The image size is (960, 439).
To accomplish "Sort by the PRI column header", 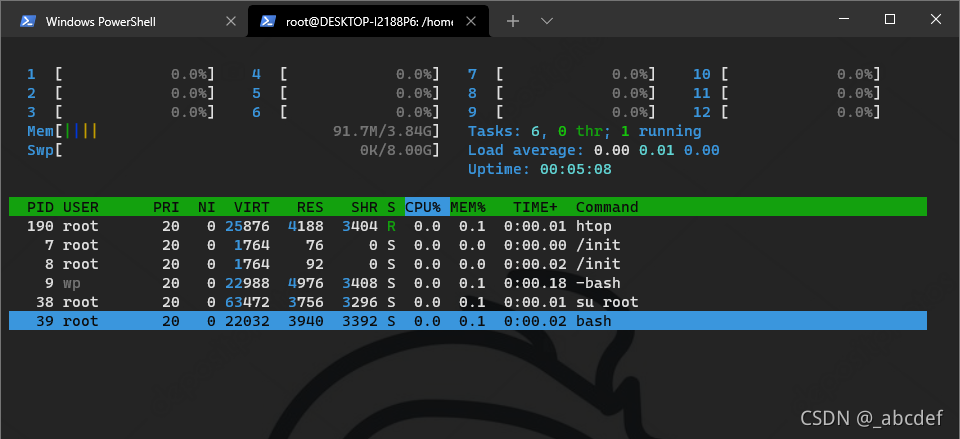I will click(x=167, y=207).
